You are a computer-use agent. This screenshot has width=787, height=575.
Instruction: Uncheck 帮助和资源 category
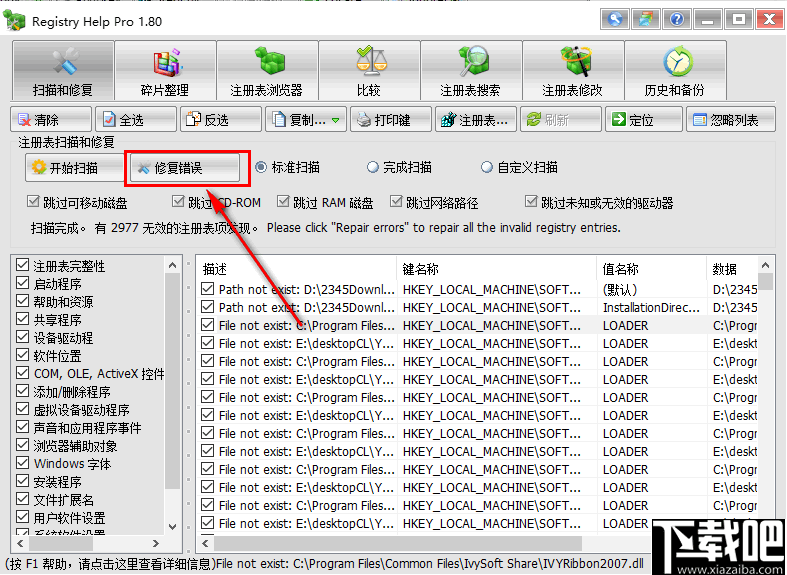point(23,301)
